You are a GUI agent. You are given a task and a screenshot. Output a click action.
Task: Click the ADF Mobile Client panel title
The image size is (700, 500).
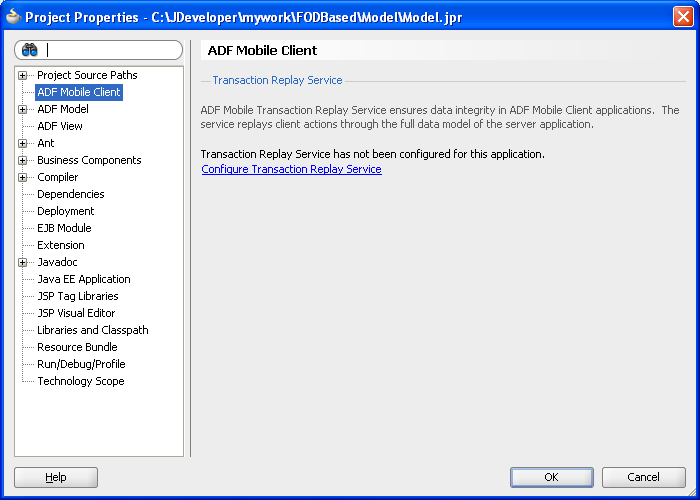click(x=262, y=50)
